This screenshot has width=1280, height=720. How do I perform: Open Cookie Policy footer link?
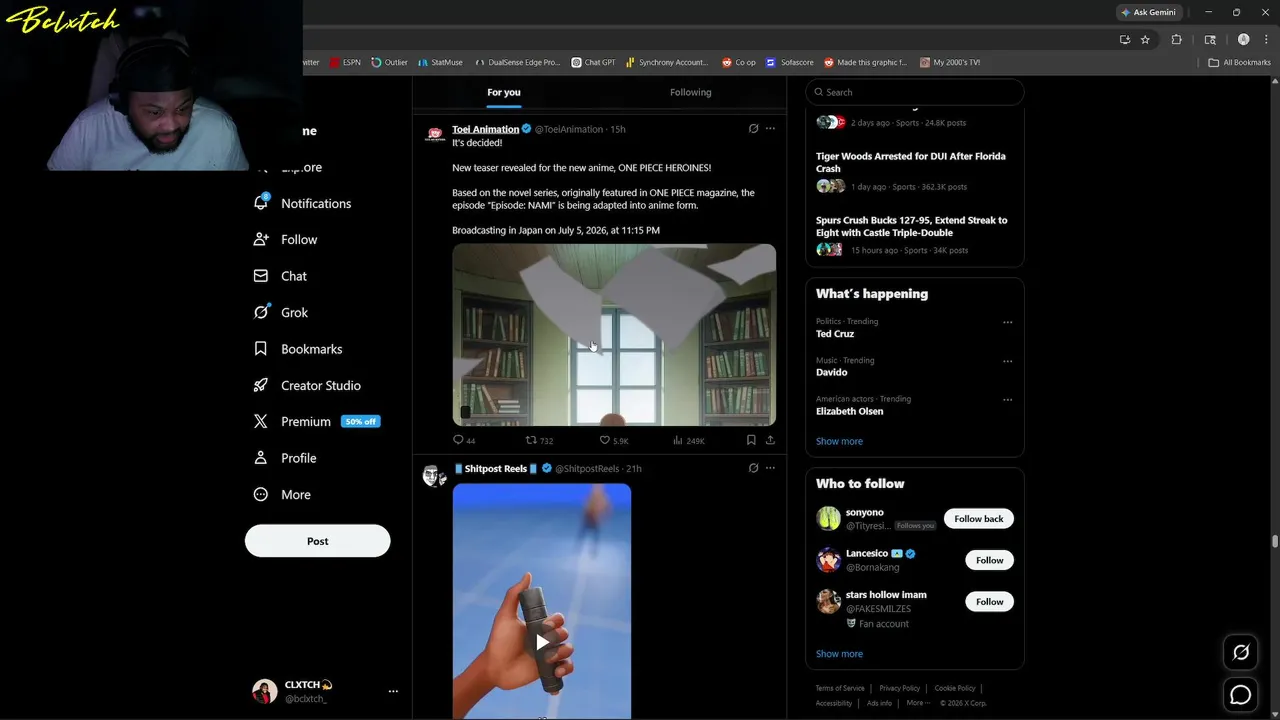click(955, 688)
